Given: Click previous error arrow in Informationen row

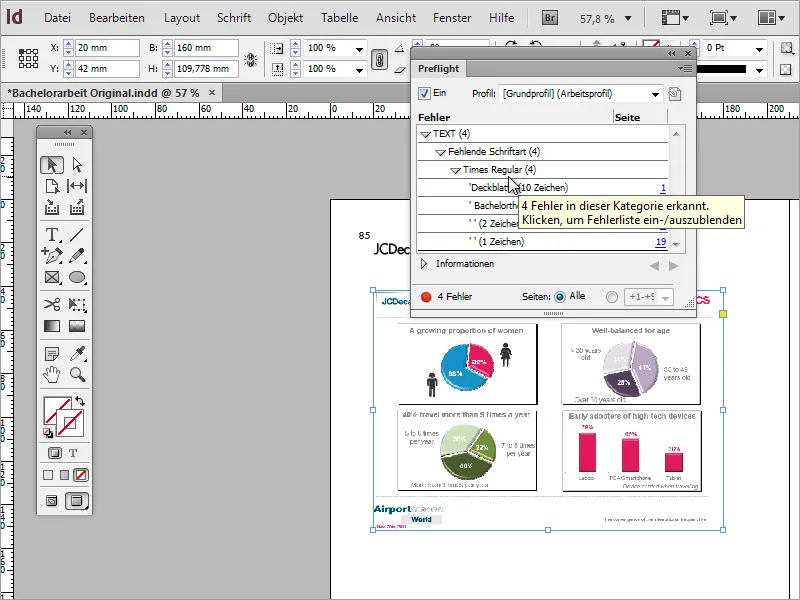Looking at the screenshot, I should pos(654,266).
